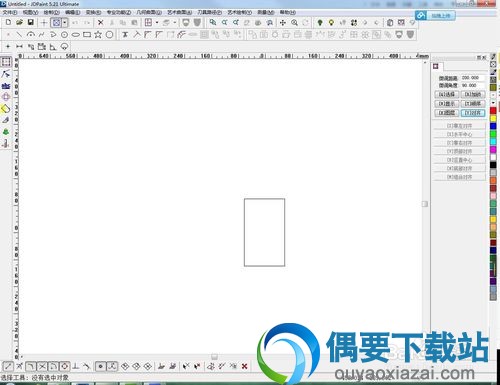Click the black X delete icon in top toolbar
The image size is (500, 385).
100,22
